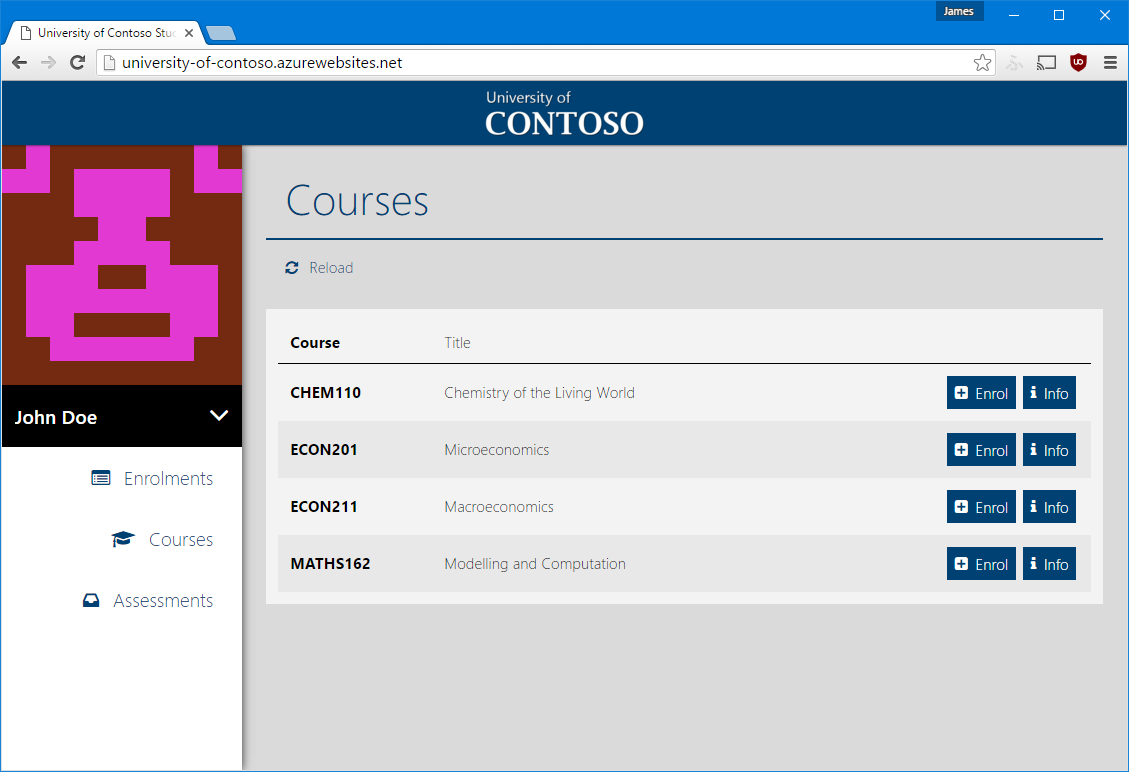Image resolution: width=1129 pixels, height=772 pixels.
Task: Click the ECON211 course code
Action: (x=324, y=506)
